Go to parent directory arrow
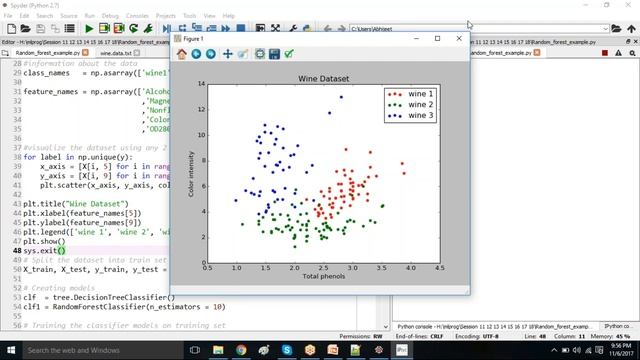The width and height of the screenshot is (640, 360). click(631, 29)
